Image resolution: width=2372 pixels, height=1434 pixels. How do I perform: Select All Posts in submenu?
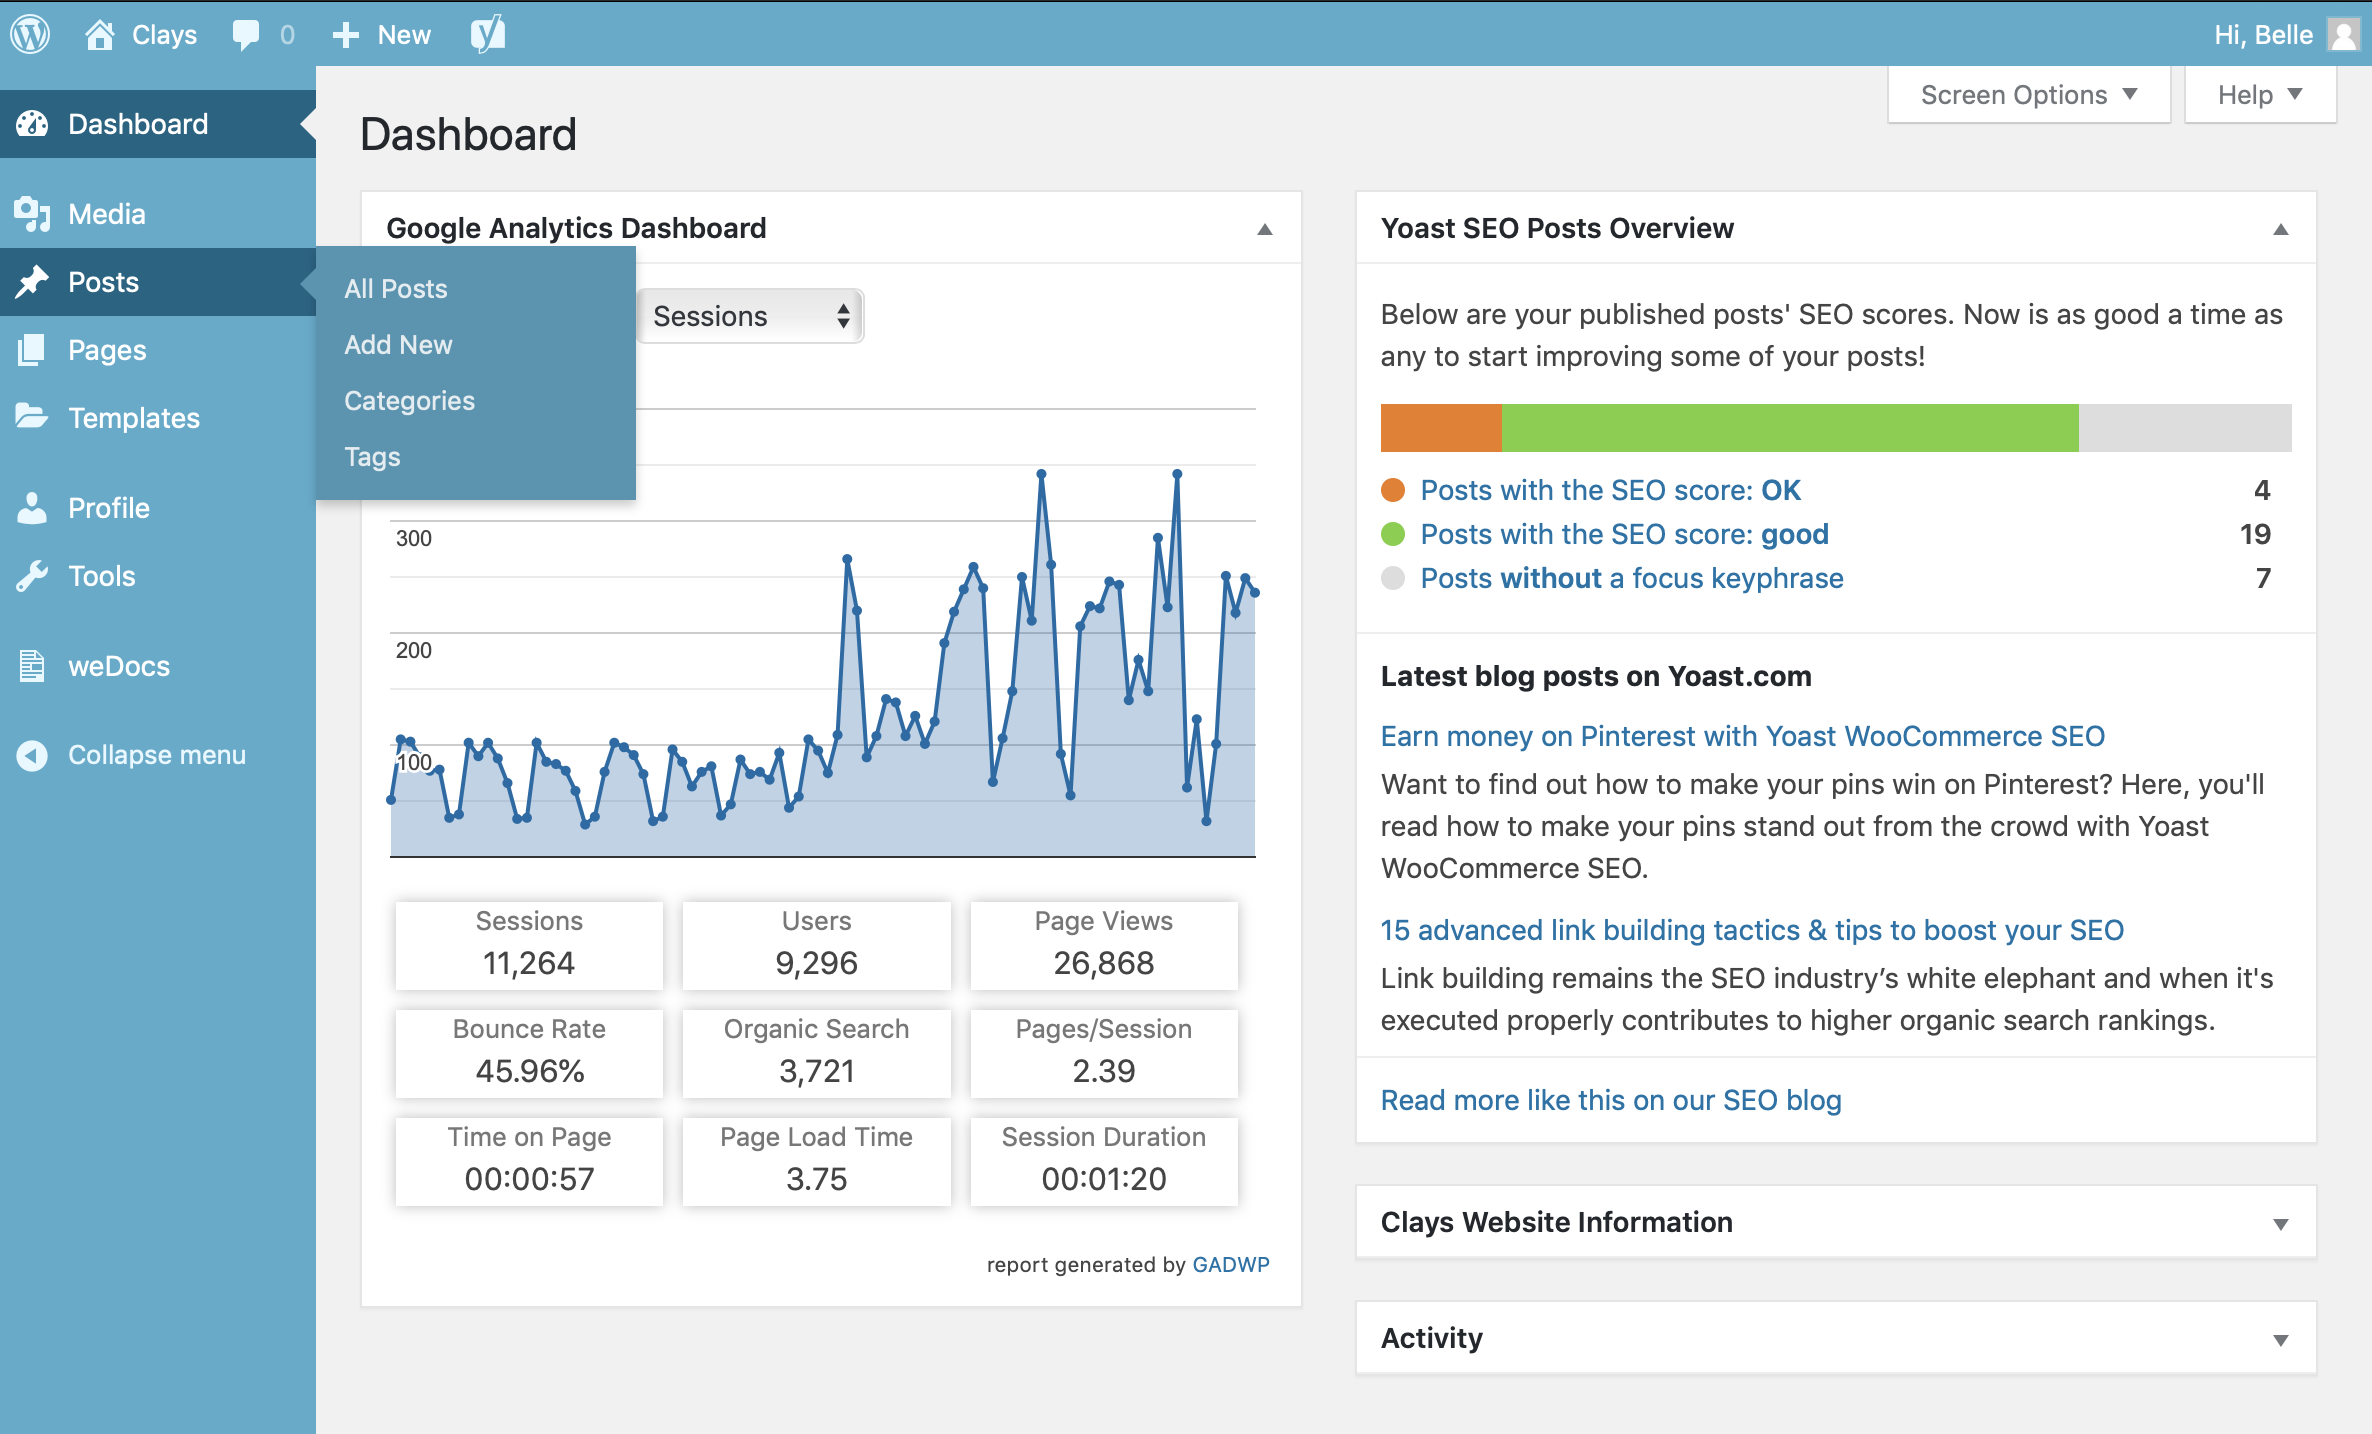(x=396, y=289)
